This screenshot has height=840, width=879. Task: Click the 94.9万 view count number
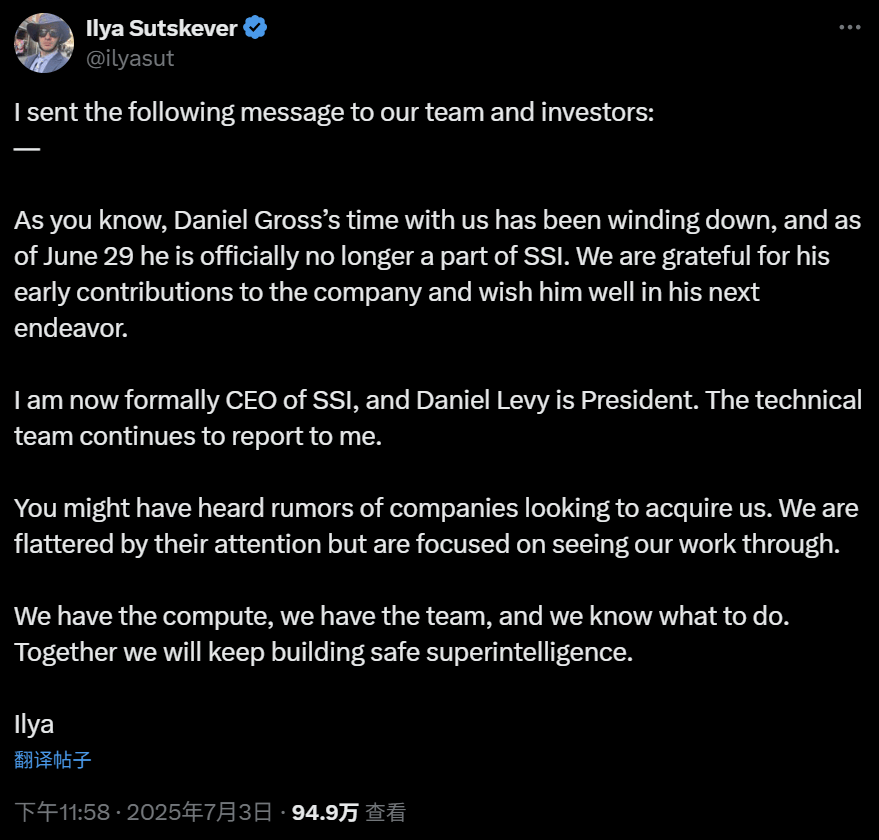326,812
